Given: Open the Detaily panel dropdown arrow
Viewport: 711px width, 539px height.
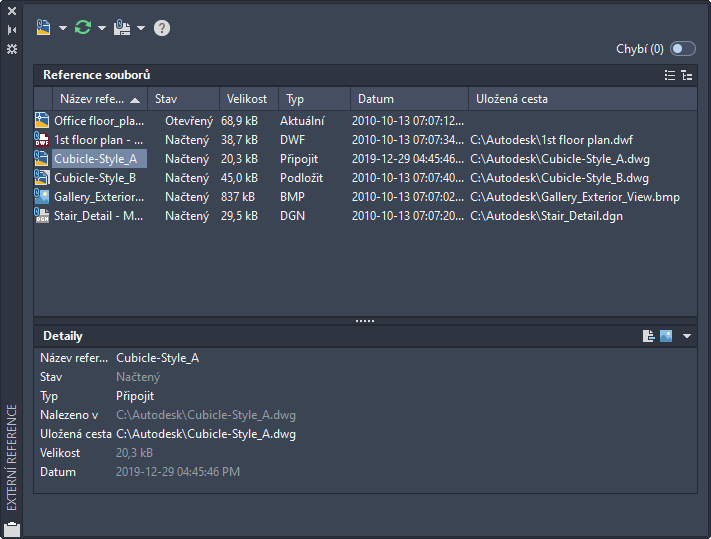Looking at the screenshot, I should (x=687, y=336).
